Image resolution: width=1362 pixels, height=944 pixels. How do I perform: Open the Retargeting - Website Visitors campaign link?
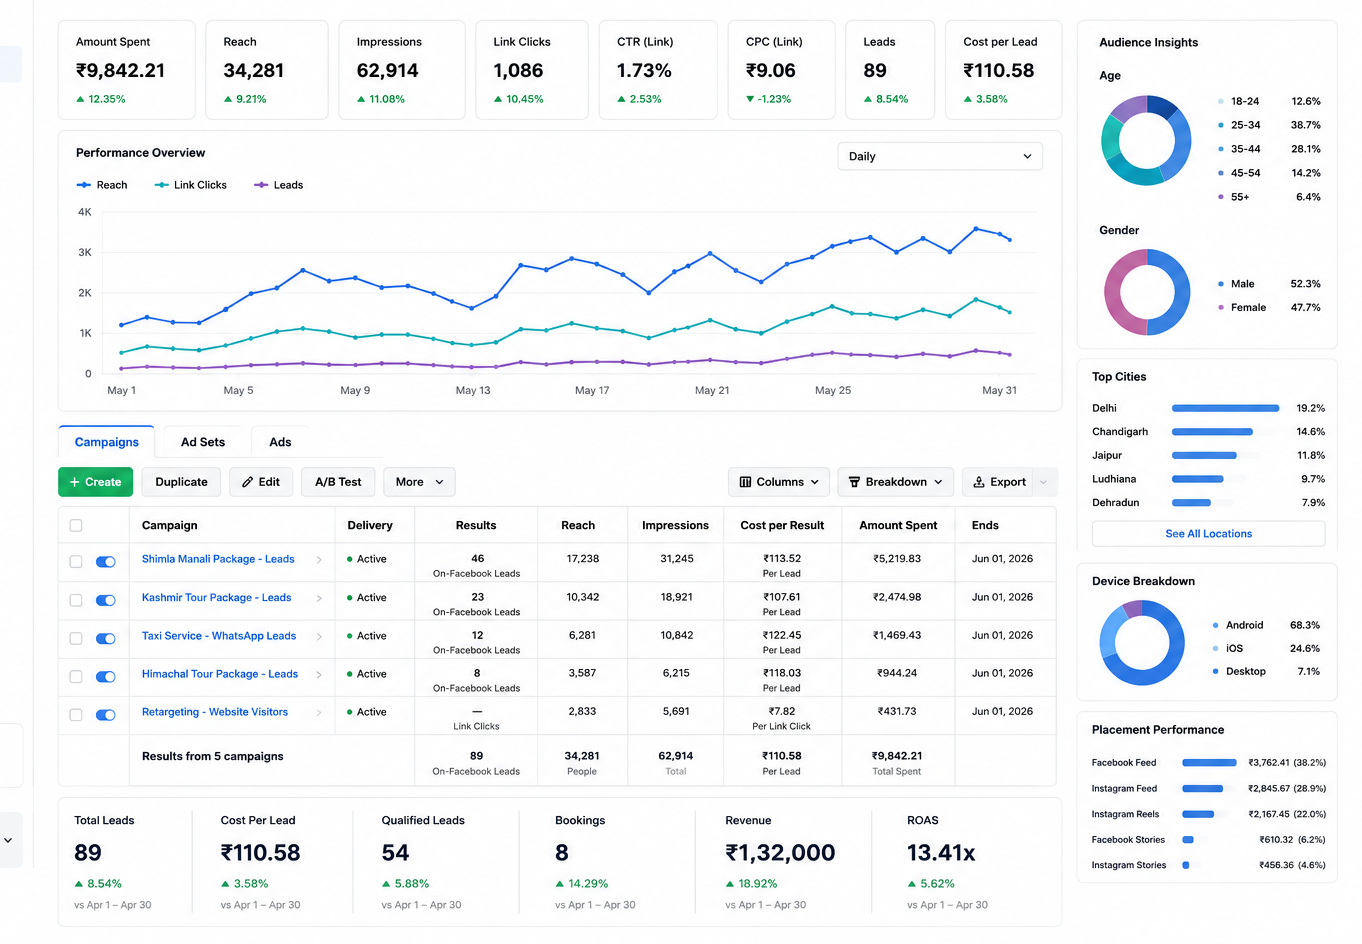(x=215, y=712)
